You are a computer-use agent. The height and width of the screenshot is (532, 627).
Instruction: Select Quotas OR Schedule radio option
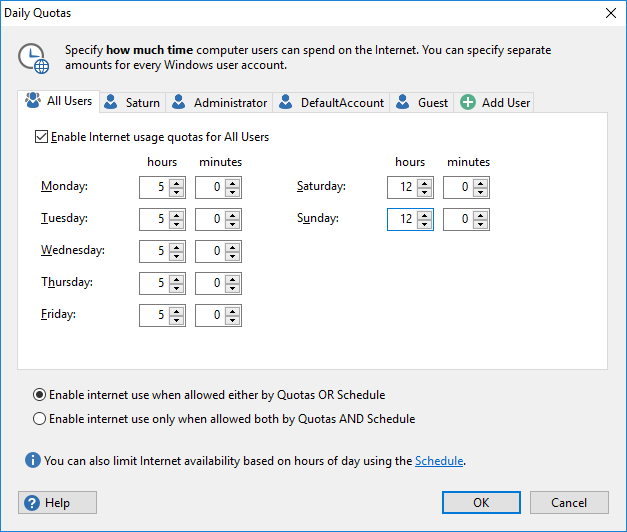40,395
